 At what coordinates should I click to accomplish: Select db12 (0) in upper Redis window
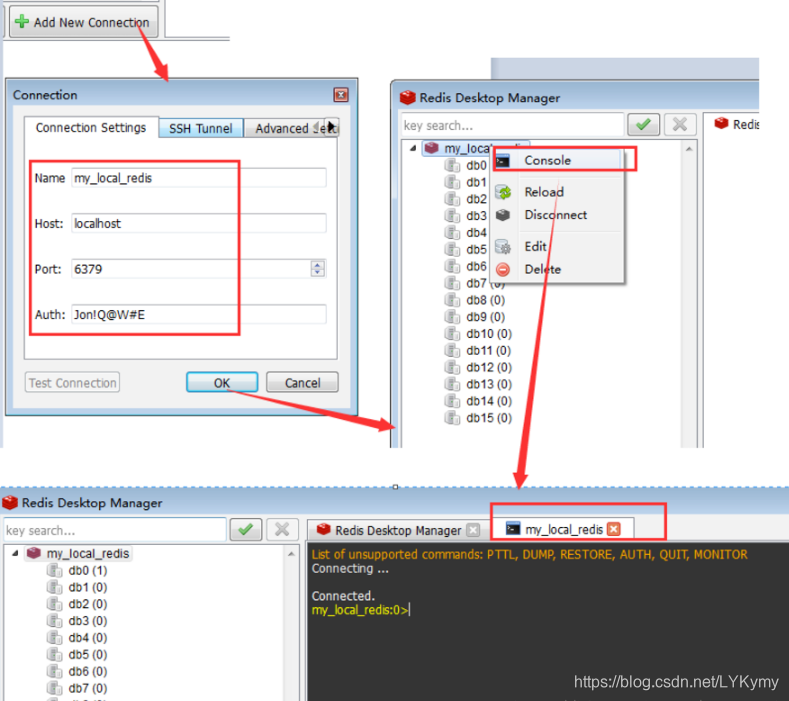pyautogui.click(x=489, y=367)
